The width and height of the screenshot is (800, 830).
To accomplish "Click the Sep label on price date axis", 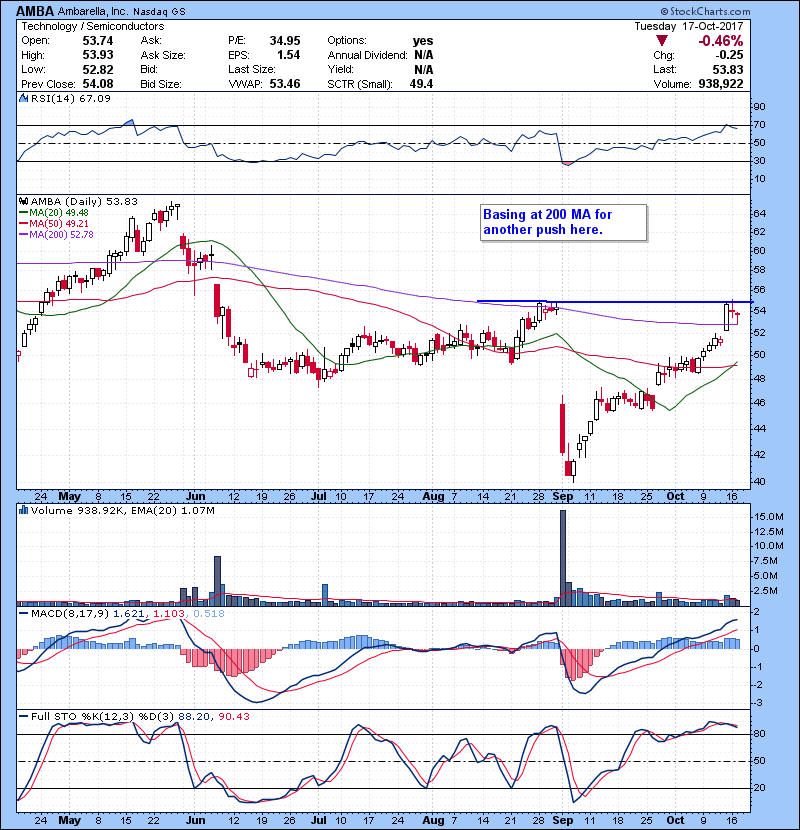I will coord(562,497).
